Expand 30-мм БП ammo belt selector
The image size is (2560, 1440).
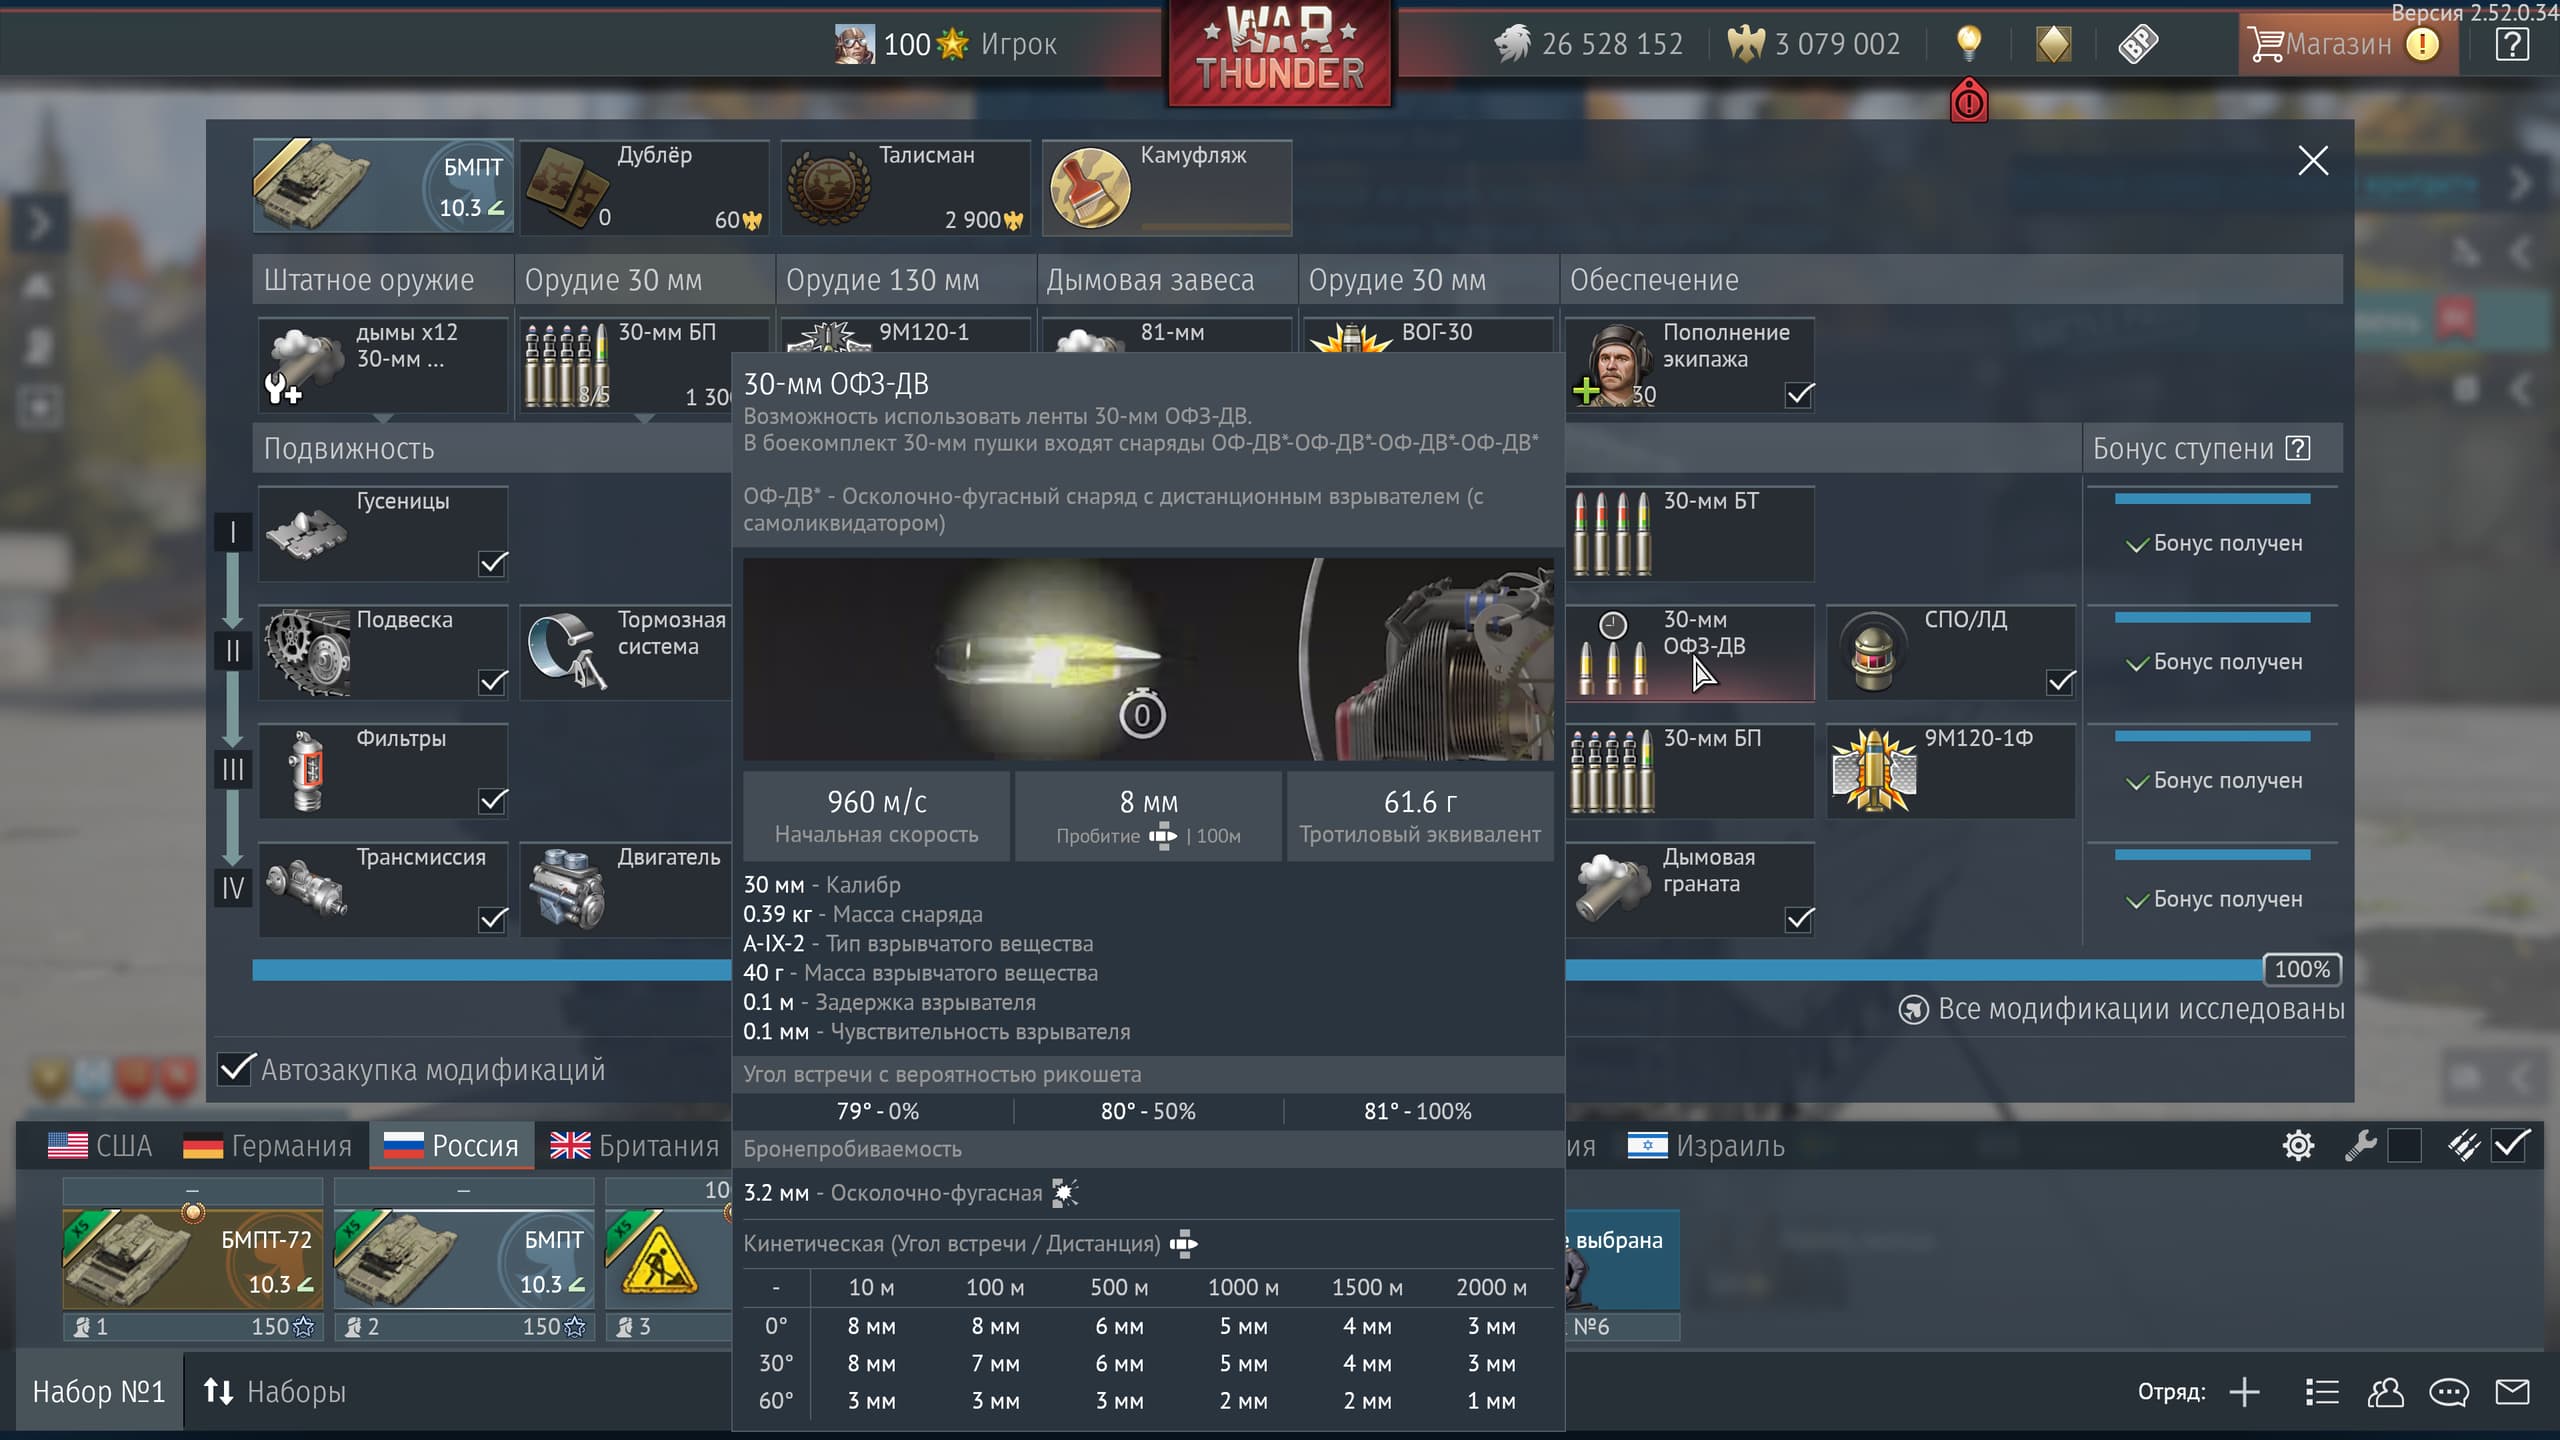(645, 416)
